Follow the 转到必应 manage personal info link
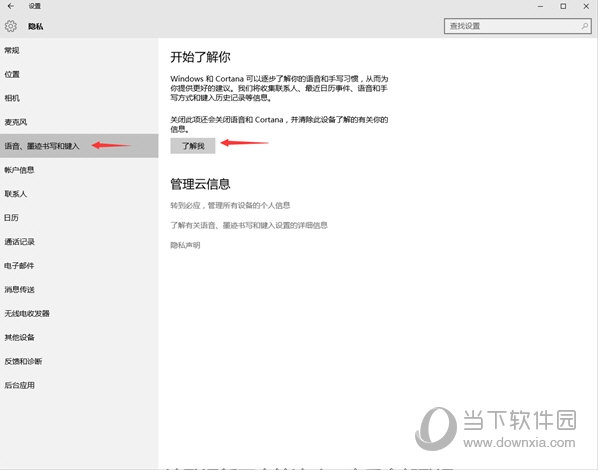 tap(230, 205)
